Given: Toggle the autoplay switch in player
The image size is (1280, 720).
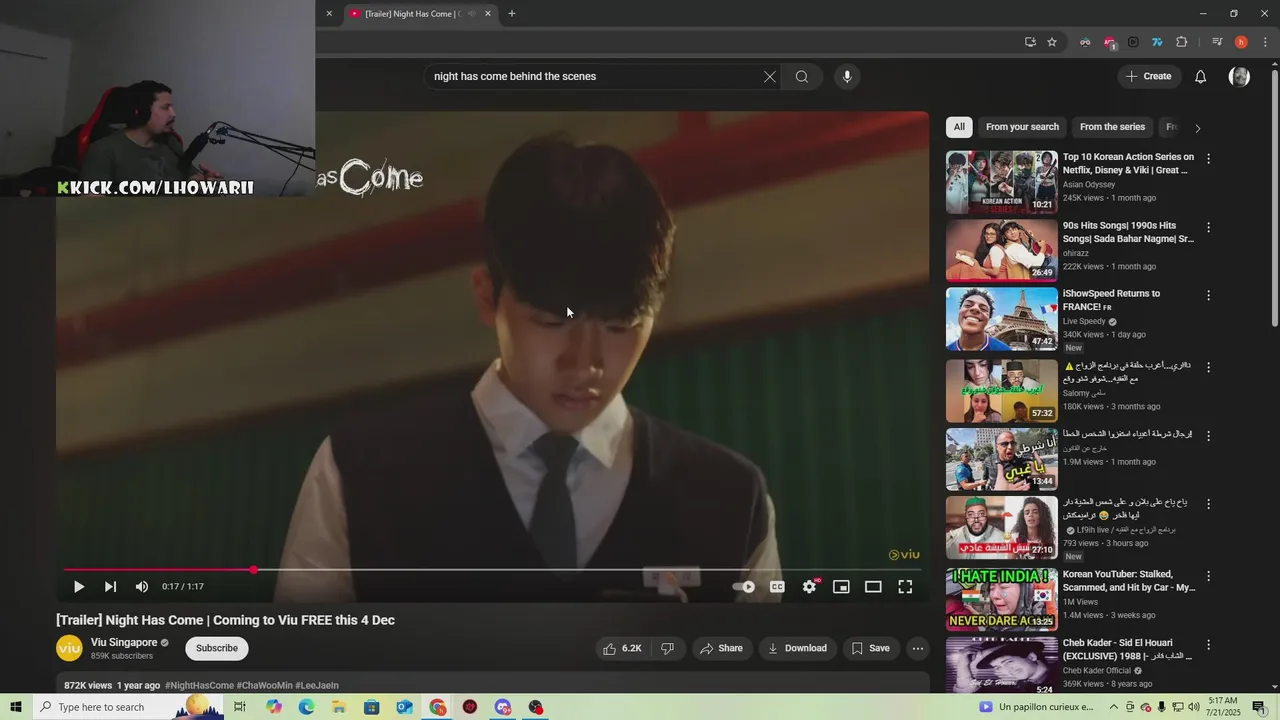Looking at the screenshot, I should [x=744, y=587].
